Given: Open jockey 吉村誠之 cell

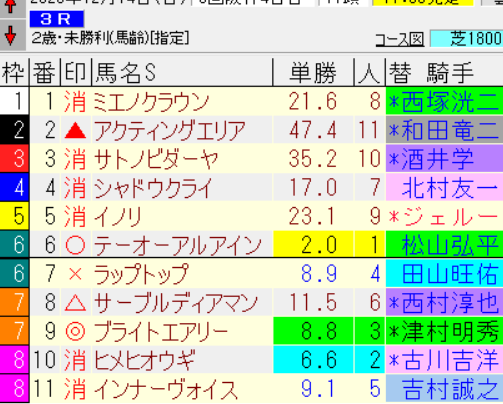Looking at the screenshot, I should 444,389.
